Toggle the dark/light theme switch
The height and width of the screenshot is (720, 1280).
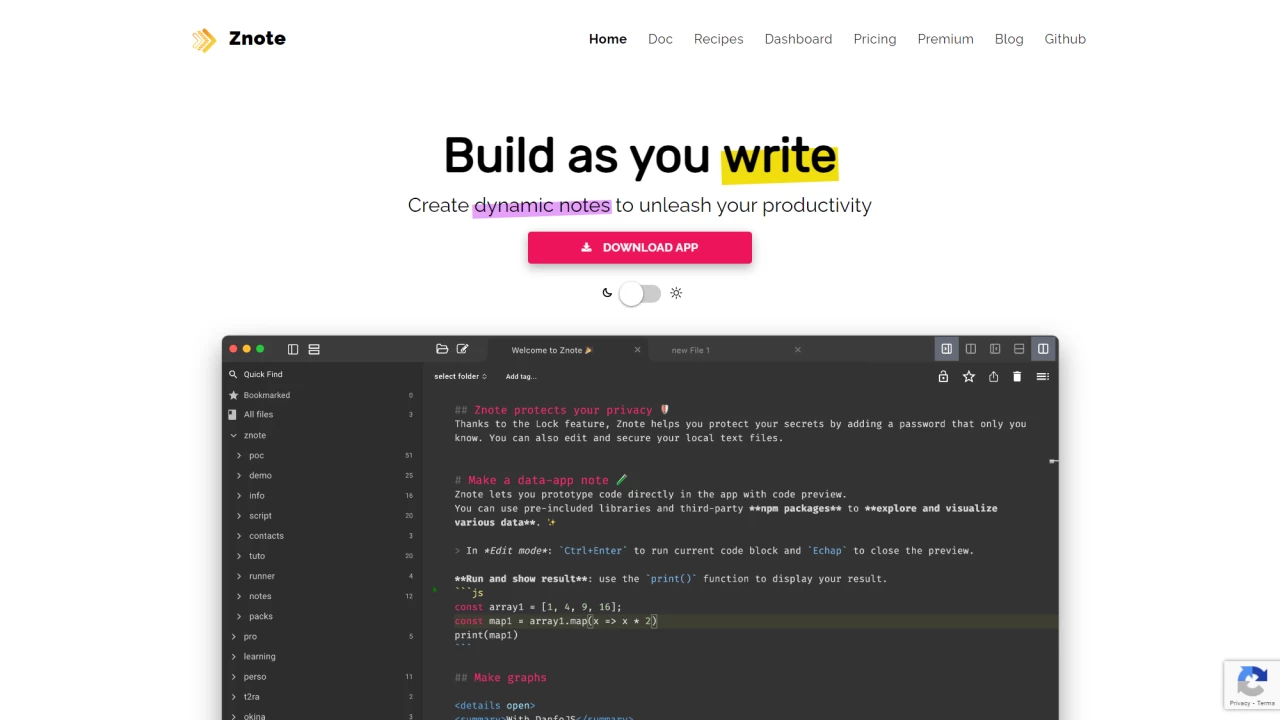(640, 293)
